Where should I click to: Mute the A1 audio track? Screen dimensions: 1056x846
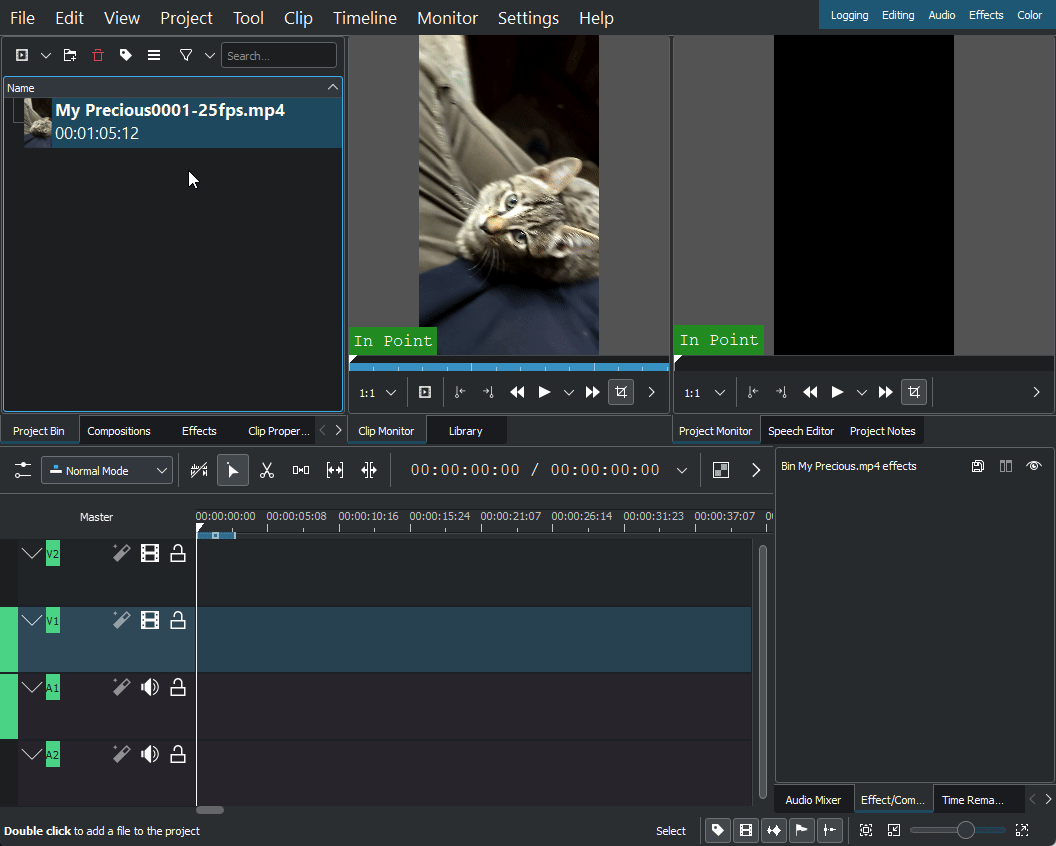coord(150,687)
